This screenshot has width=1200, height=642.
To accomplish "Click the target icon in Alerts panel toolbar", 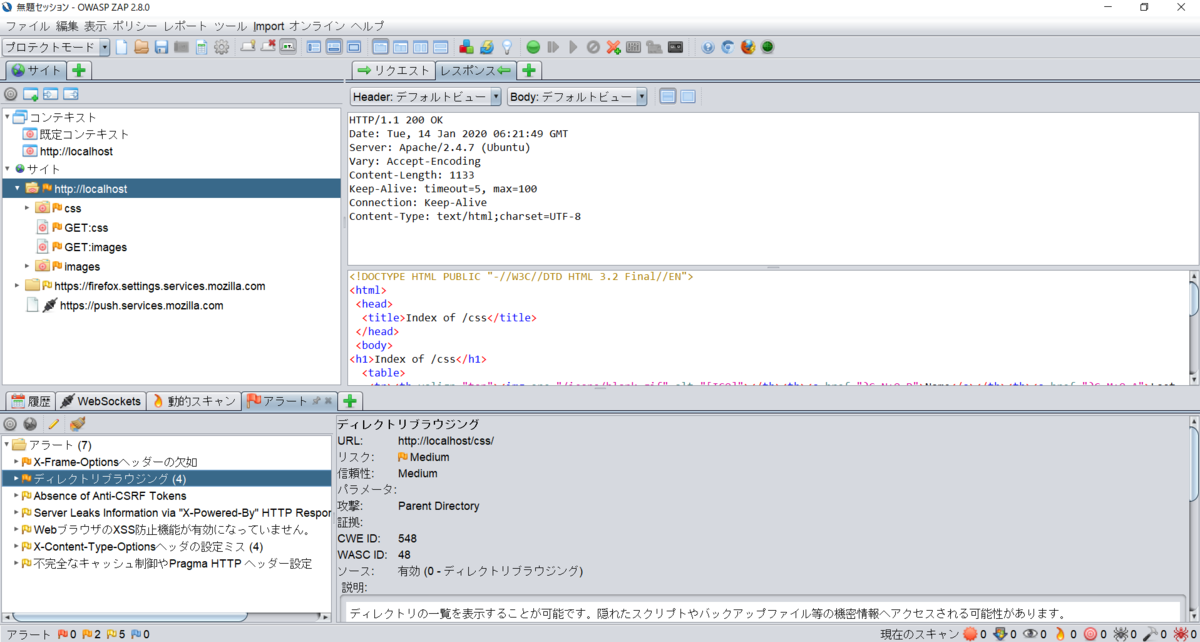I will [11, 424].
